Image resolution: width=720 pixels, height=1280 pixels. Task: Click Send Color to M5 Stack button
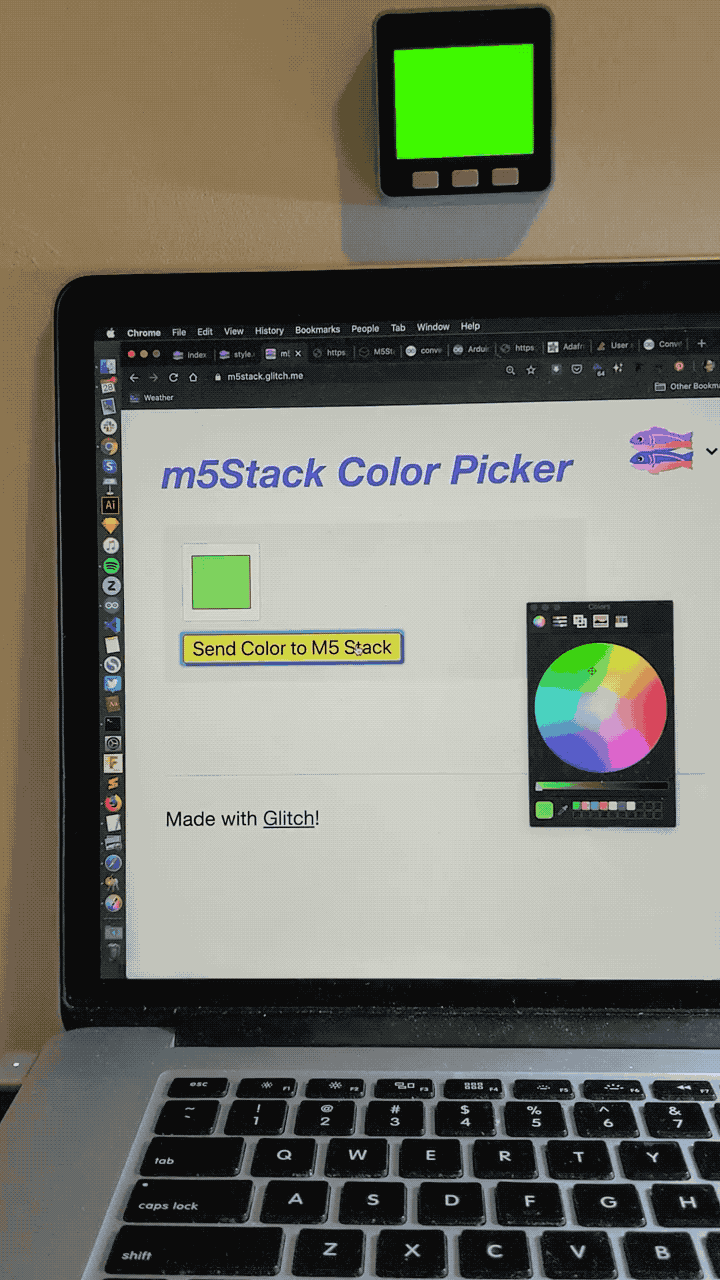[x=292, y=648]
